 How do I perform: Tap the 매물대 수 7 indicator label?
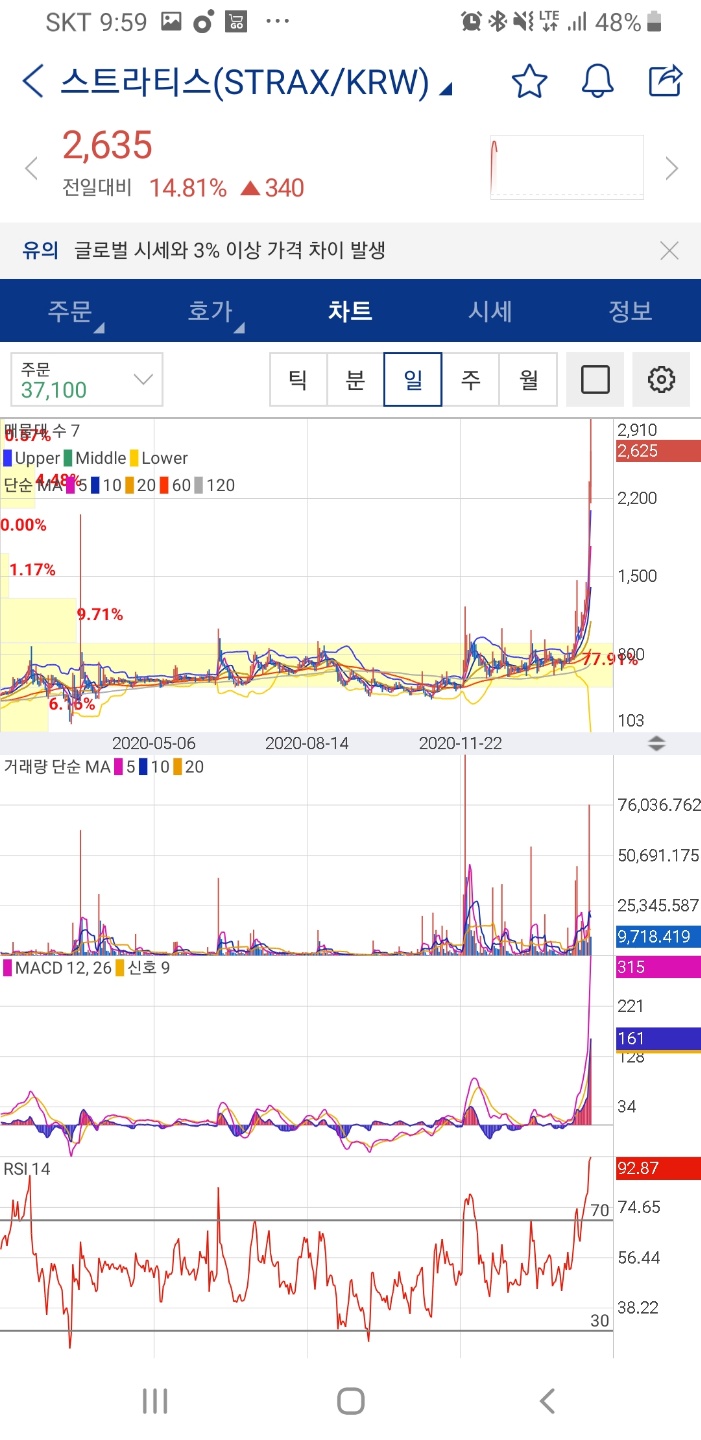click(x=42, y=431)
